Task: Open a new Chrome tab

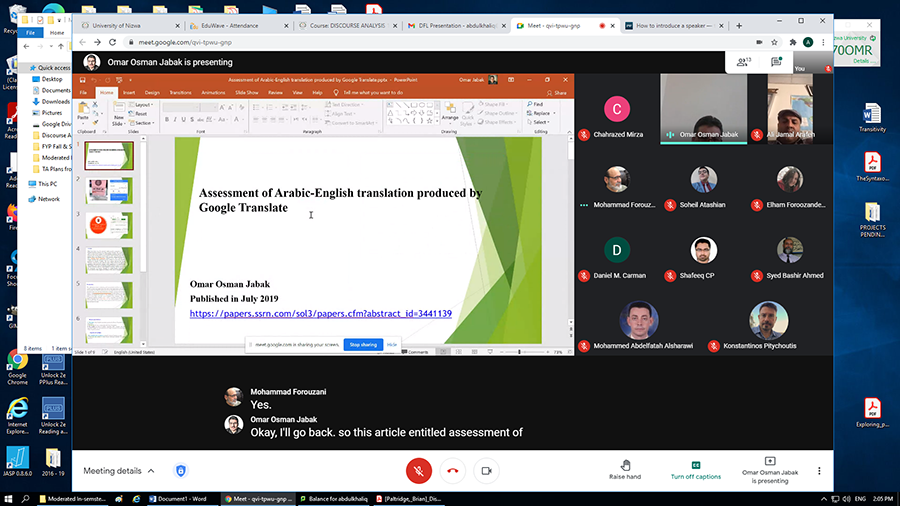Action: tap(739, 26)
